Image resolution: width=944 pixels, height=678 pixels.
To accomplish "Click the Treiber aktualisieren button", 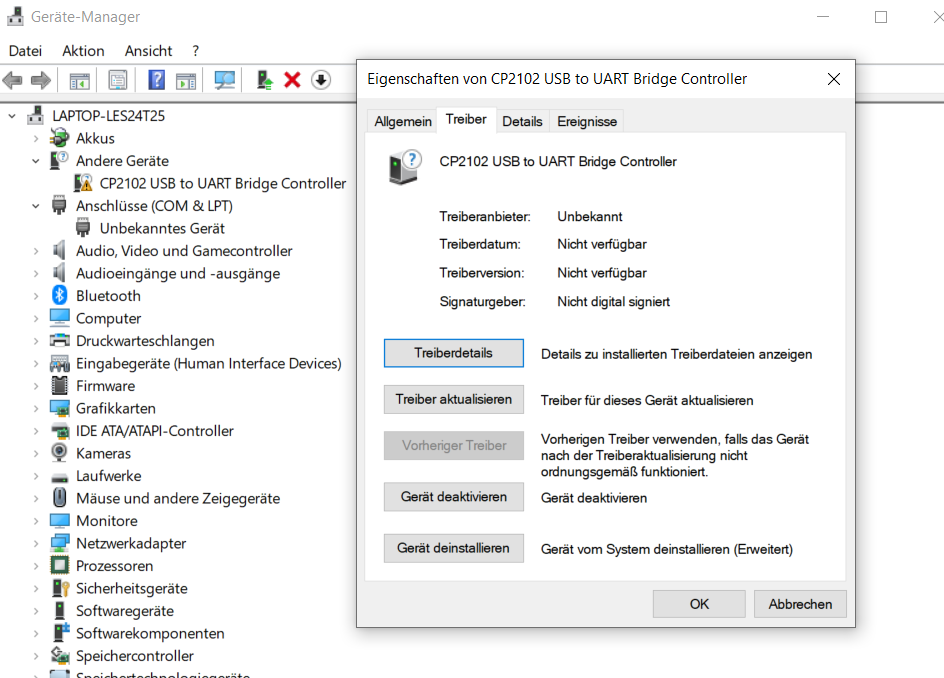I will (x=453, y=399).
